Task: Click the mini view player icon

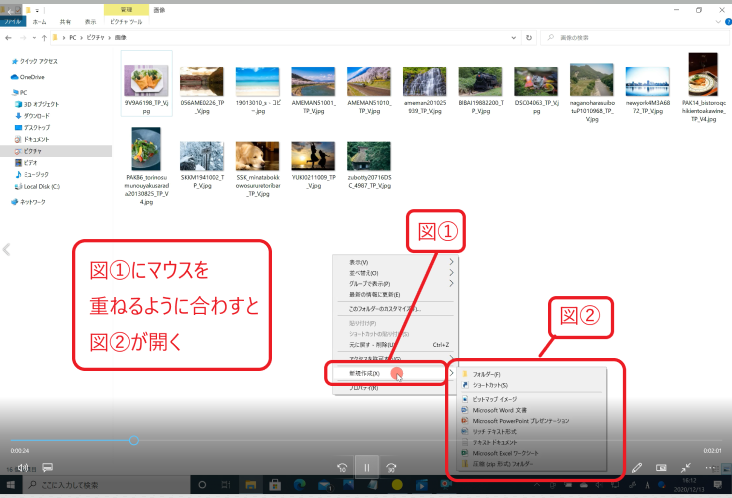Action: 661,467
